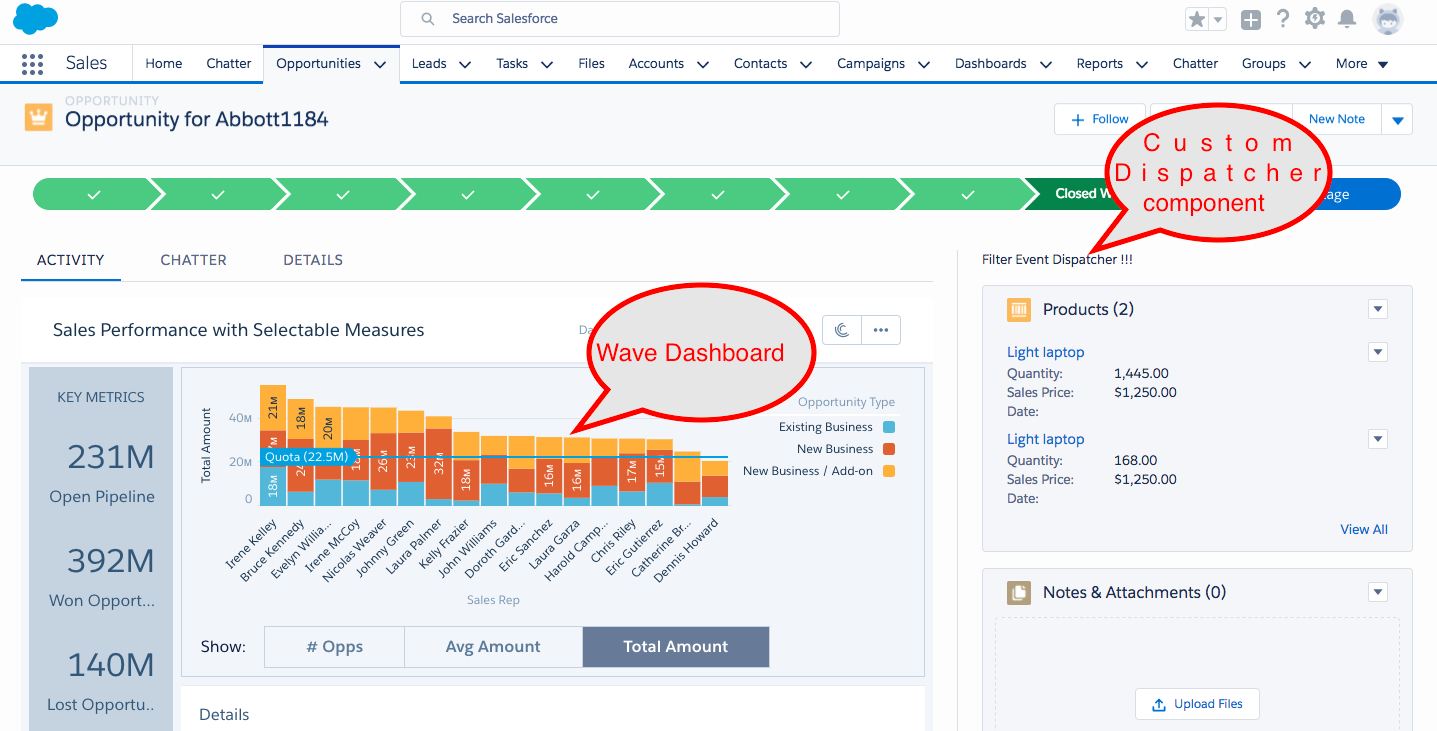Open the Setup gear icon
The width and height of the screenshot is (1437, 731).
coord(1315,18)
